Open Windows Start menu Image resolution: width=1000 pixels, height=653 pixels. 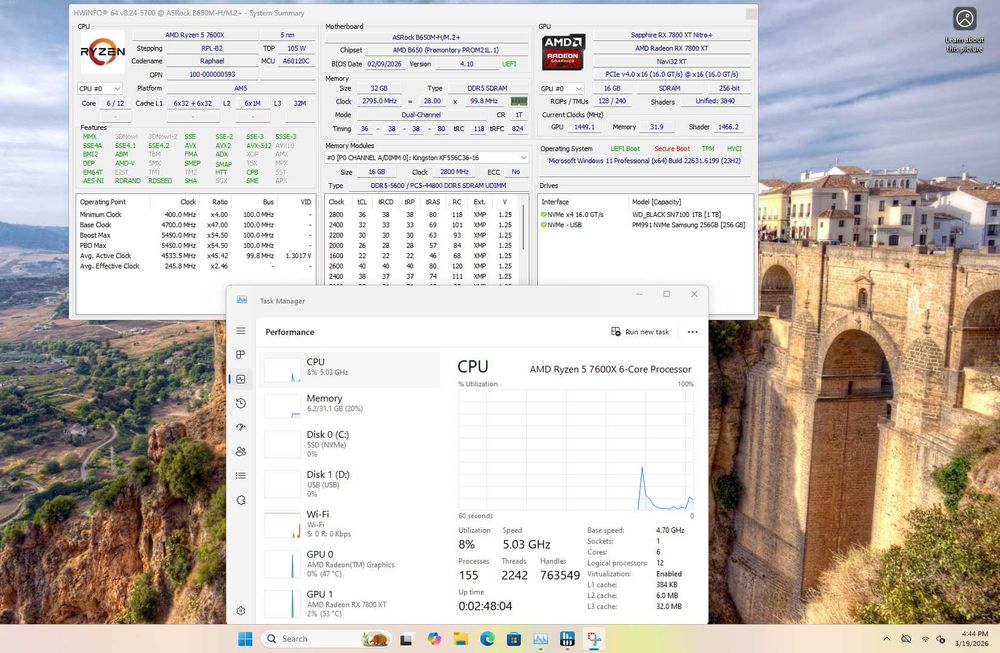(x=245, y=639)
